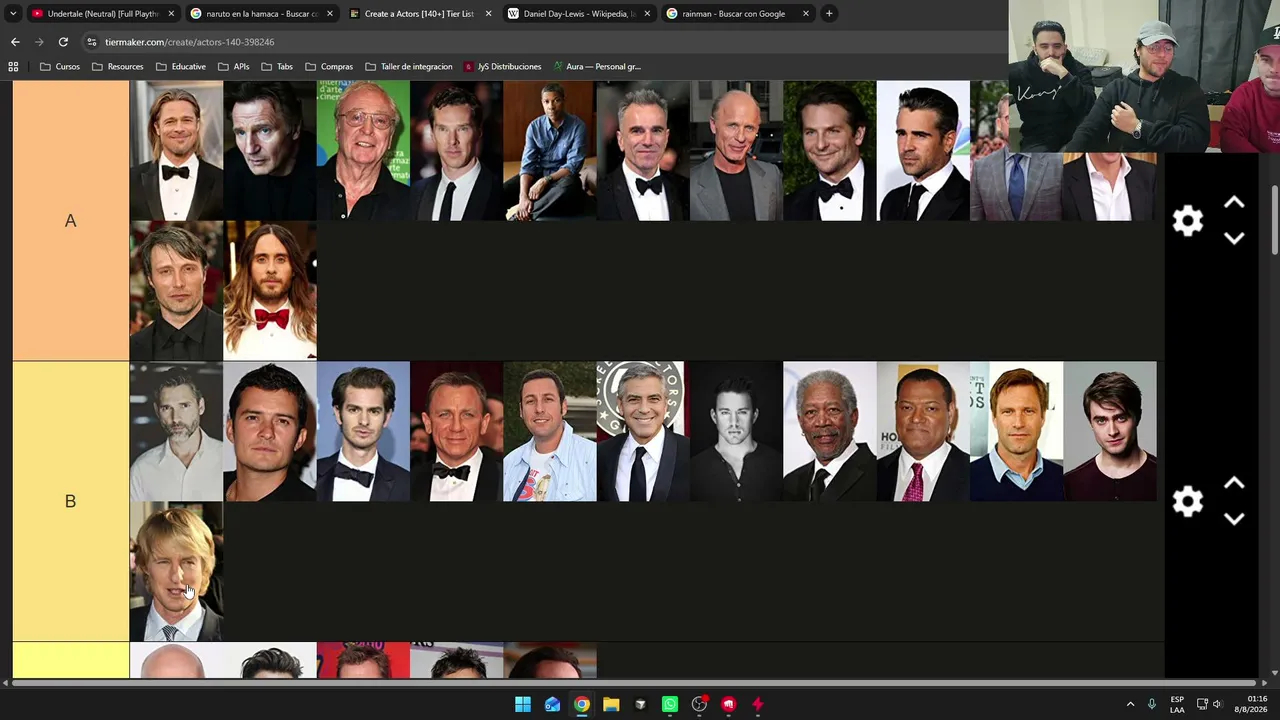Click the orange A tier label
The width and height of the screenshot is (1280, 720).
point(71,221)
